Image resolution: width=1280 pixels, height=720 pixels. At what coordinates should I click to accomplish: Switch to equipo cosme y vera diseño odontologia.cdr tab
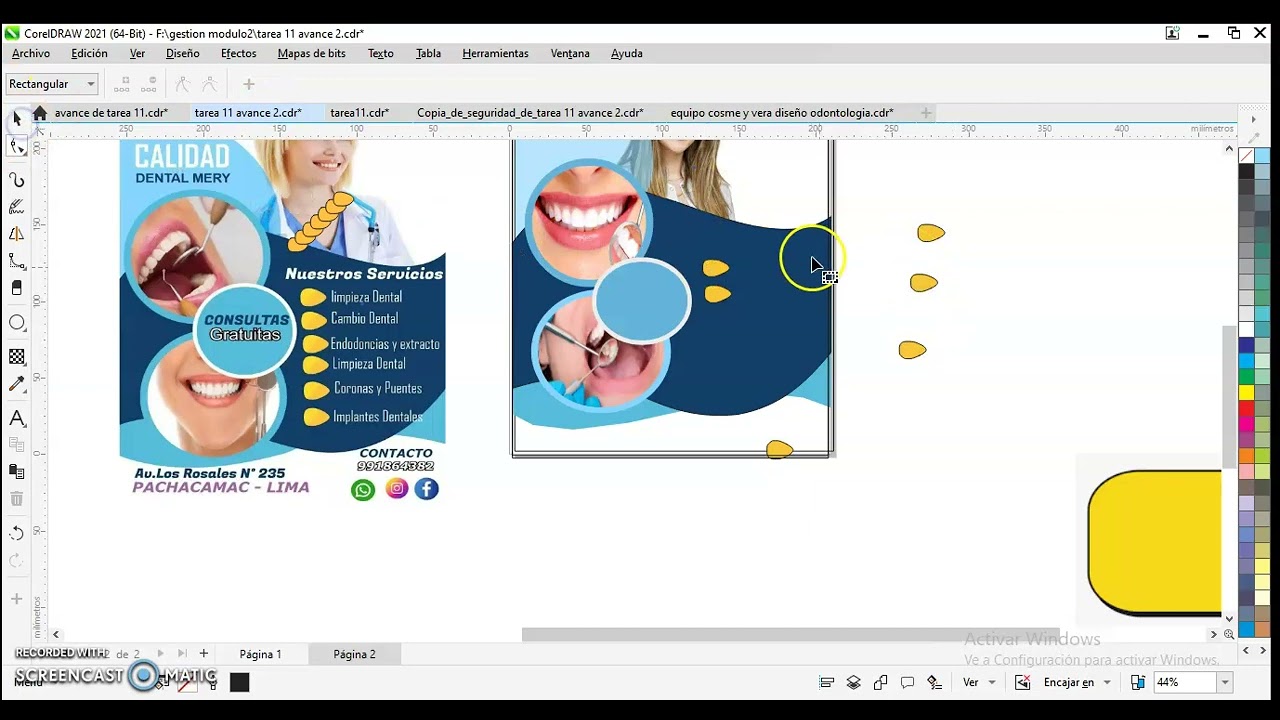click(782, 113)
